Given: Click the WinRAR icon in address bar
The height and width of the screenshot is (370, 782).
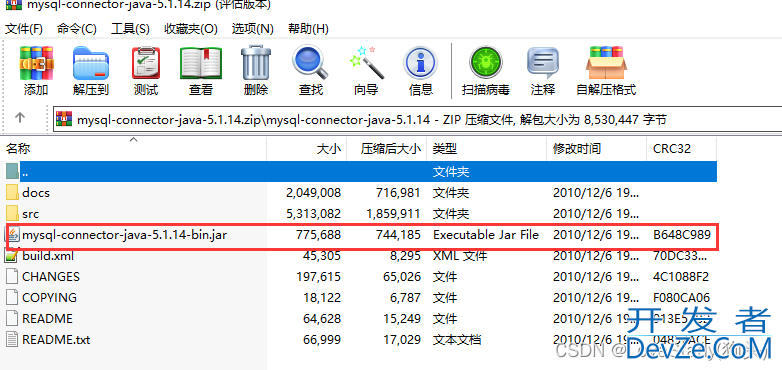Looking at the screenshot, I should point(64,119).
